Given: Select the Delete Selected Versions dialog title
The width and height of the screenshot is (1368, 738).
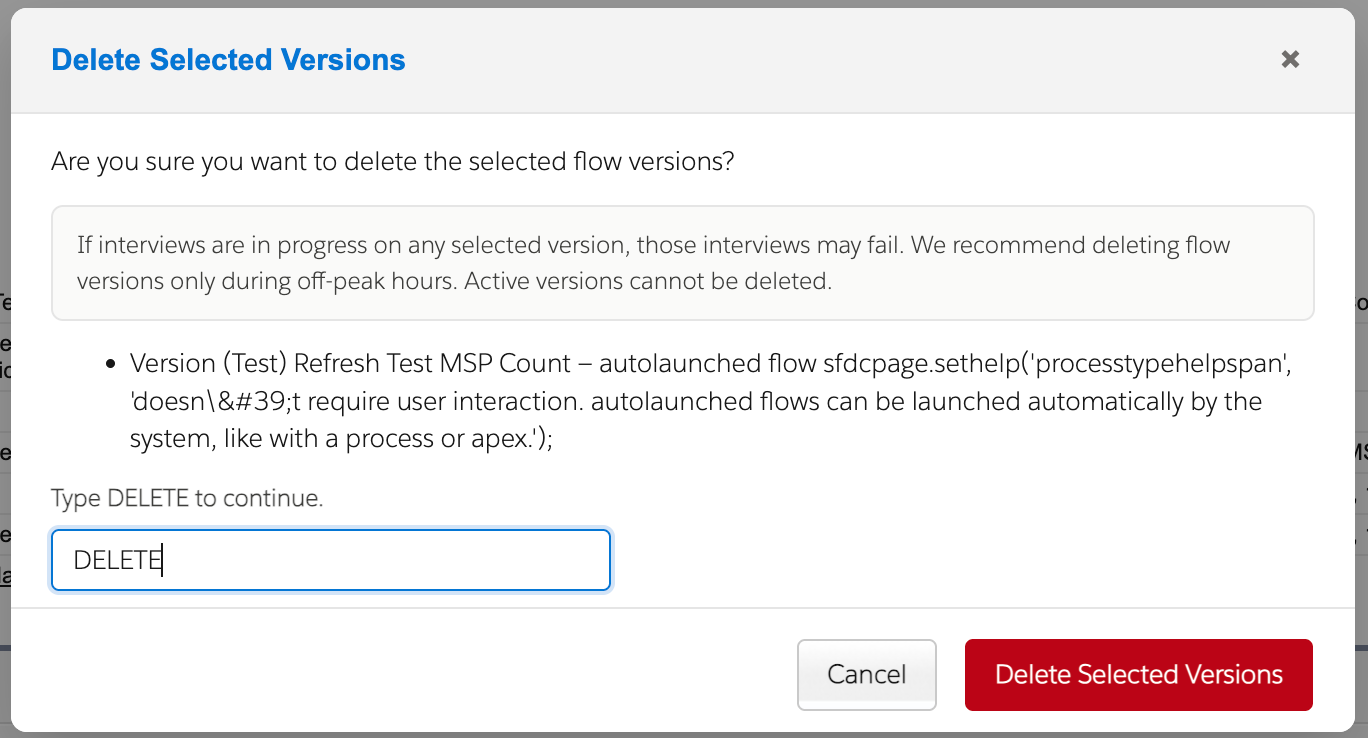Looking at the screenshot, I should coord(228,59).
